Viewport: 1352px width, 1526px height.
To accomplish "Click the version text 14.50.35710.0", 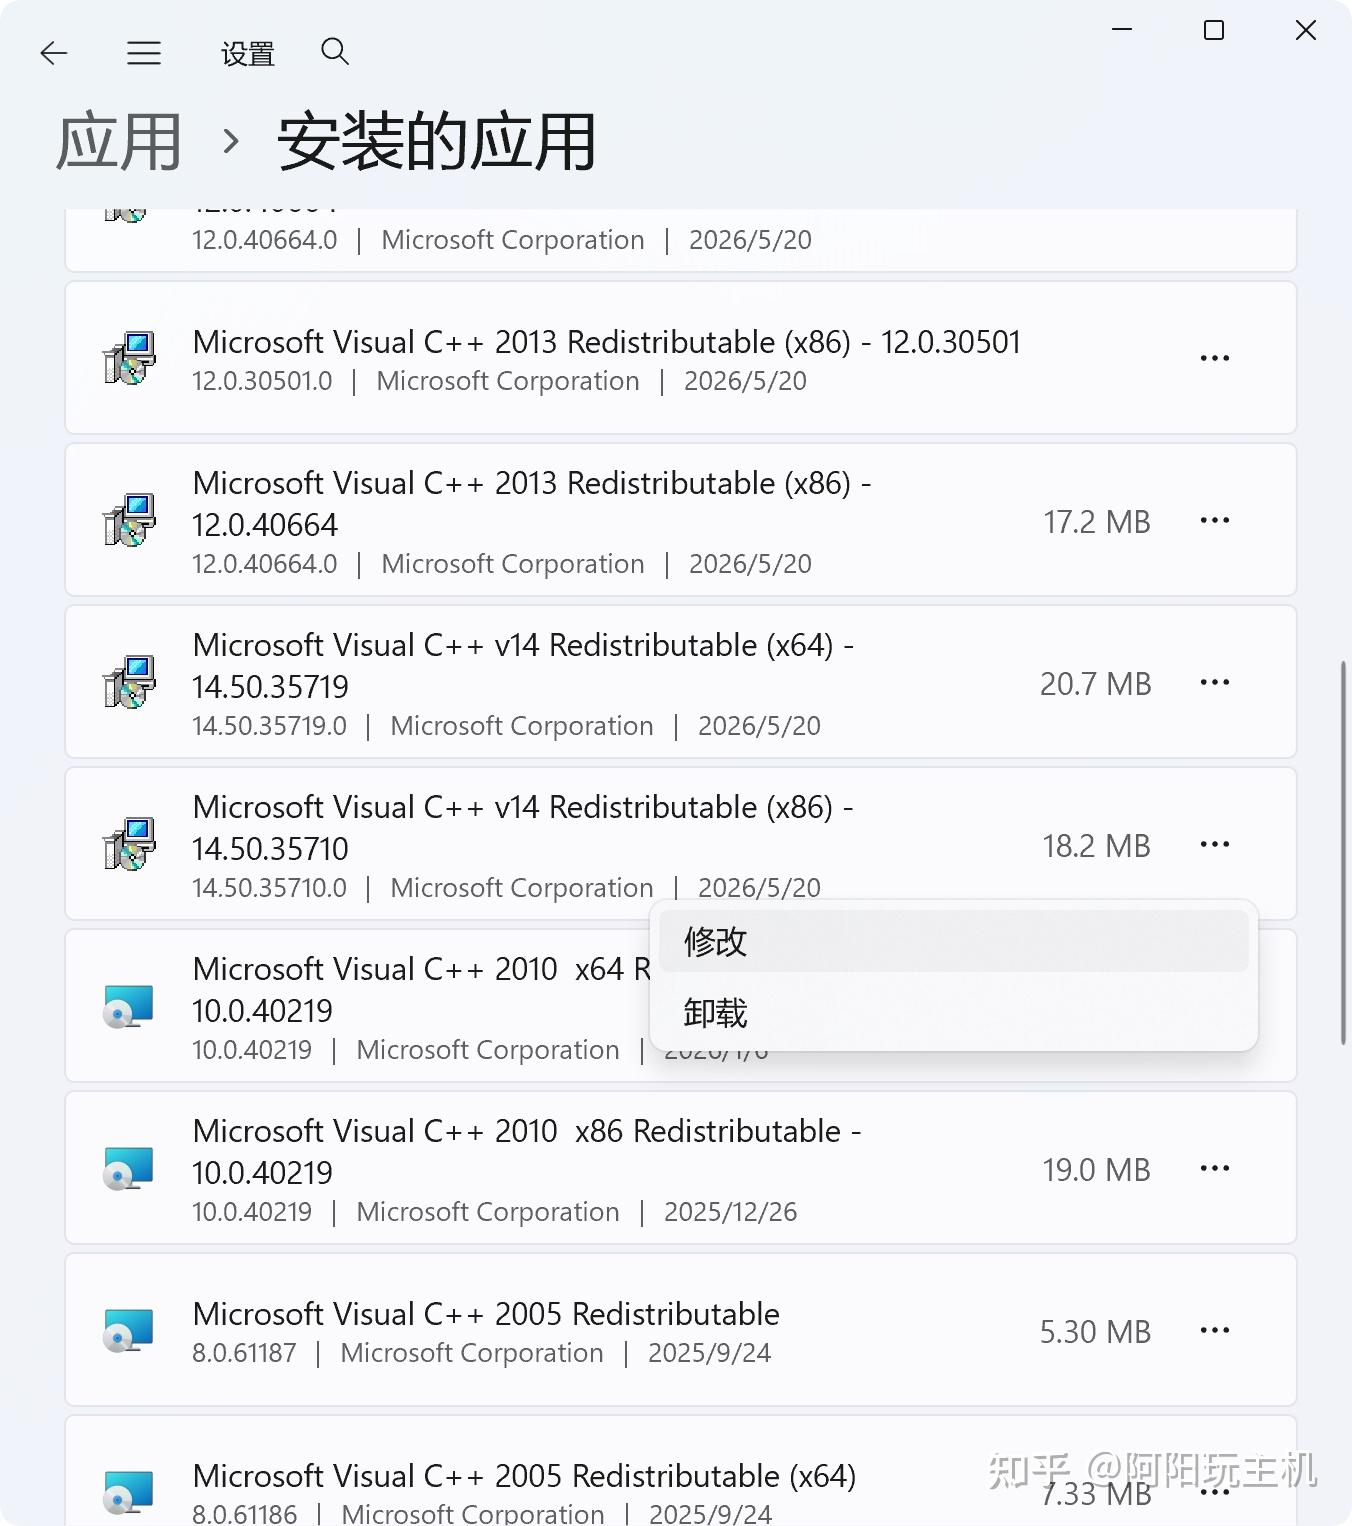I will click(270, 888).
